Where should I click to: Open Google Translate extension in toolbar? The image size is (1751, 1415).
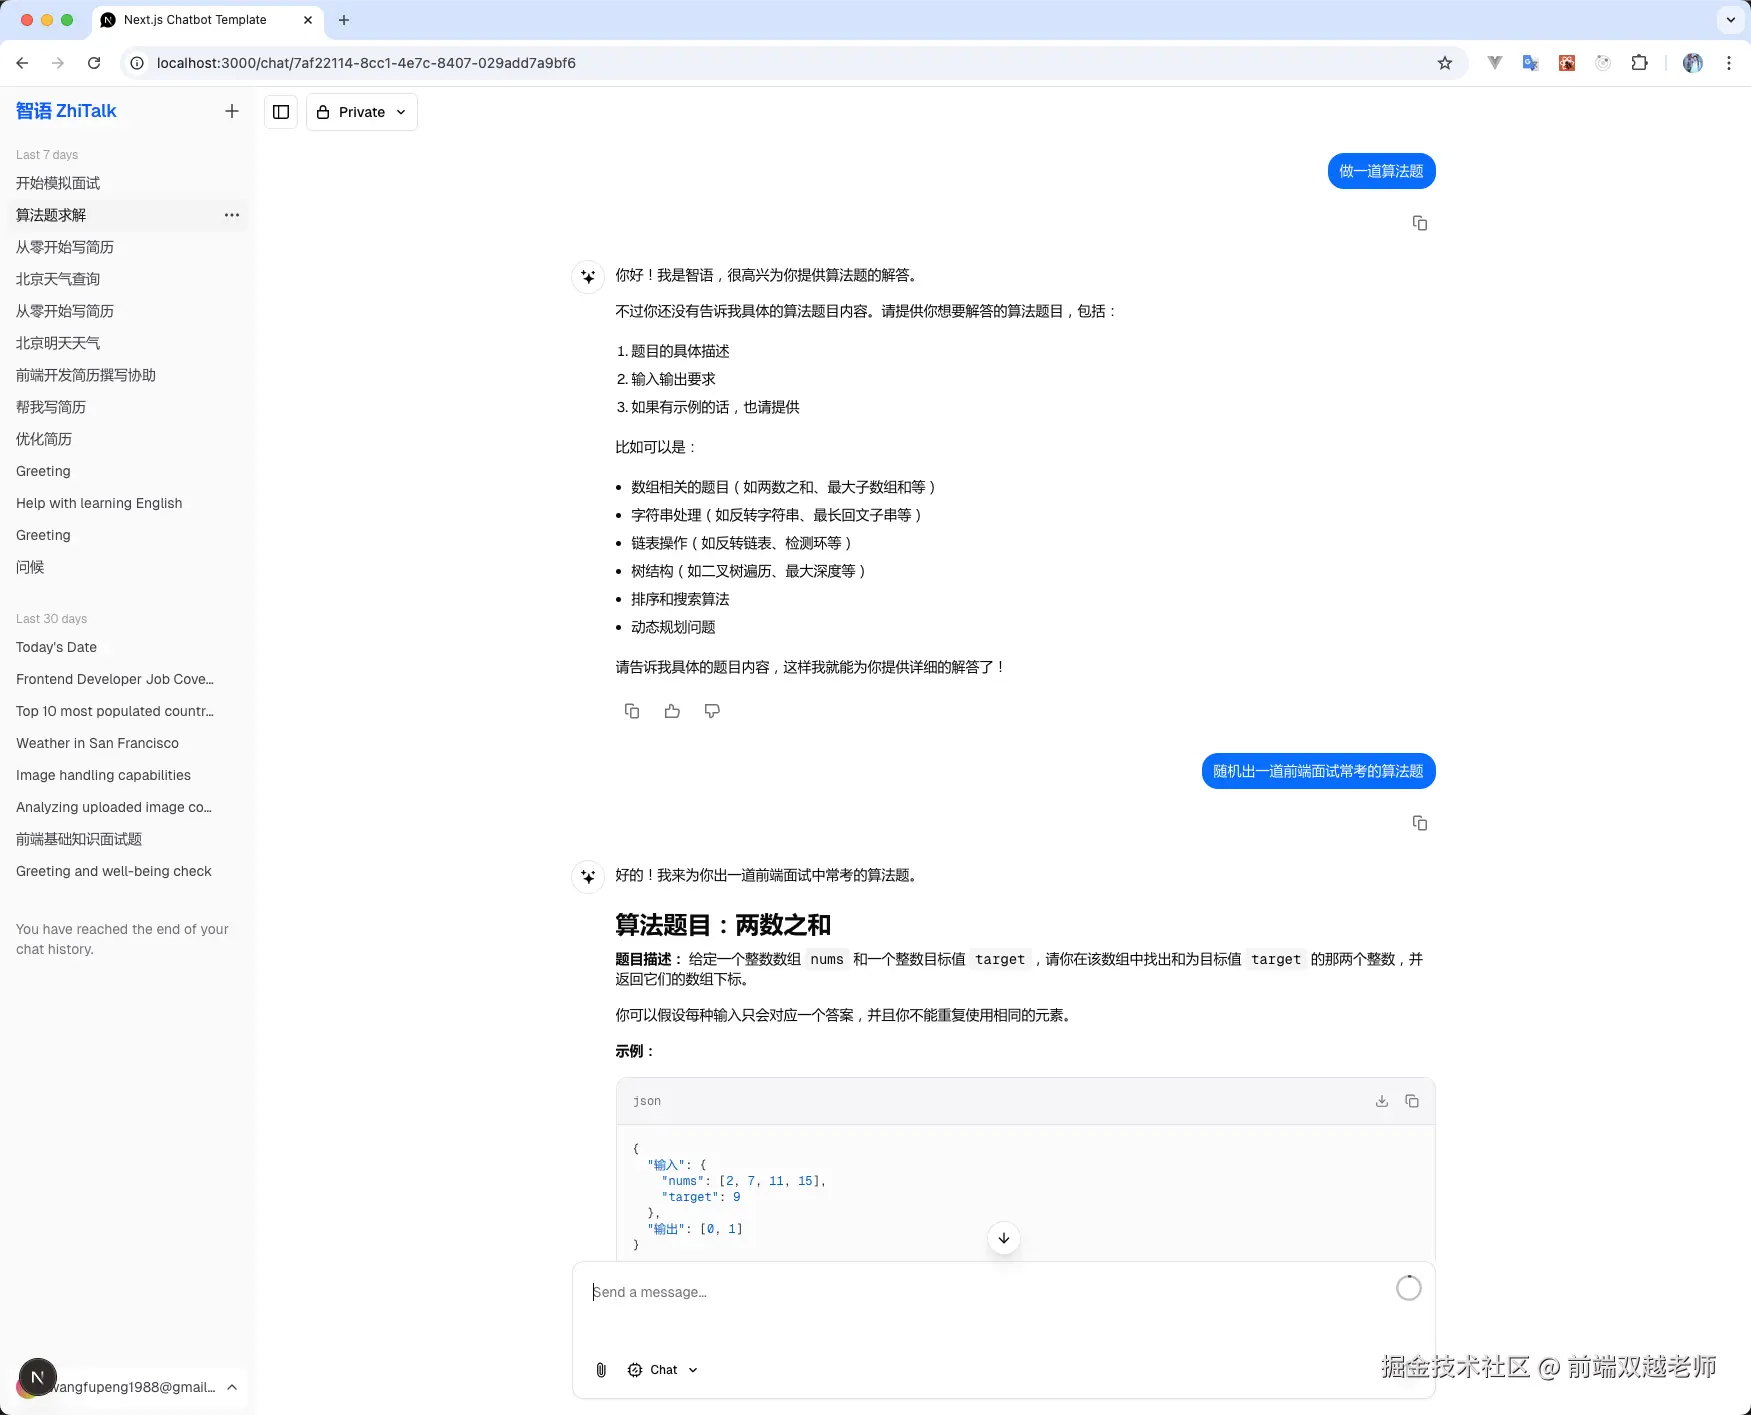coord(1529,62)
